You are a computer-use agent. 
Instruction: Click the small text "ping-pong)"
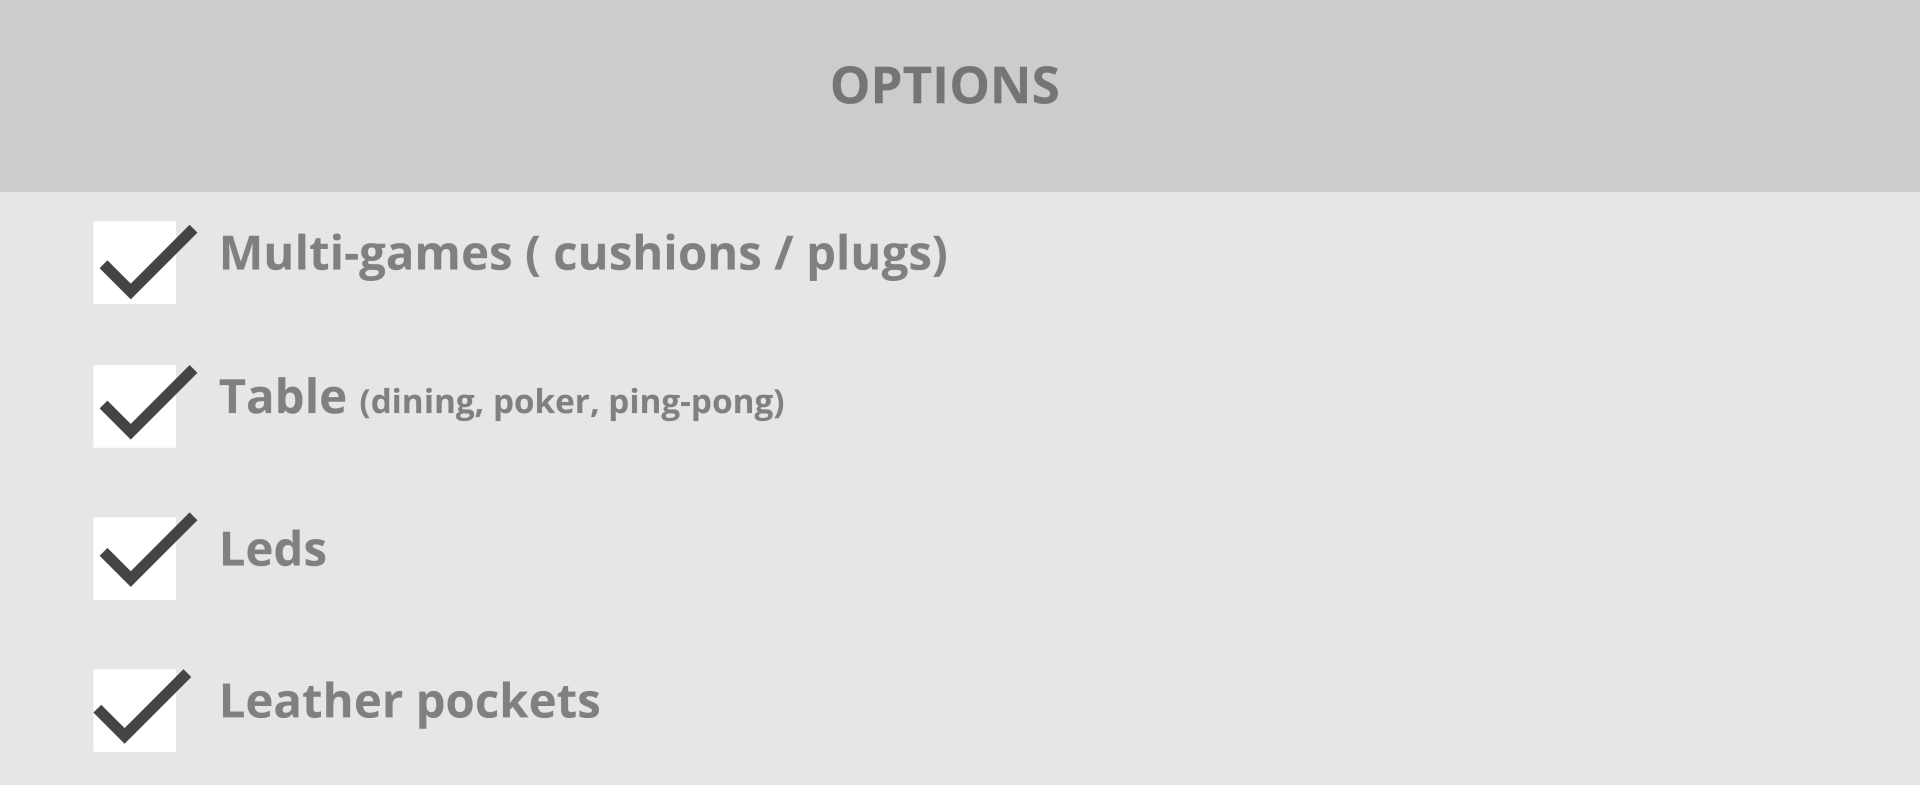coord(697,403)
